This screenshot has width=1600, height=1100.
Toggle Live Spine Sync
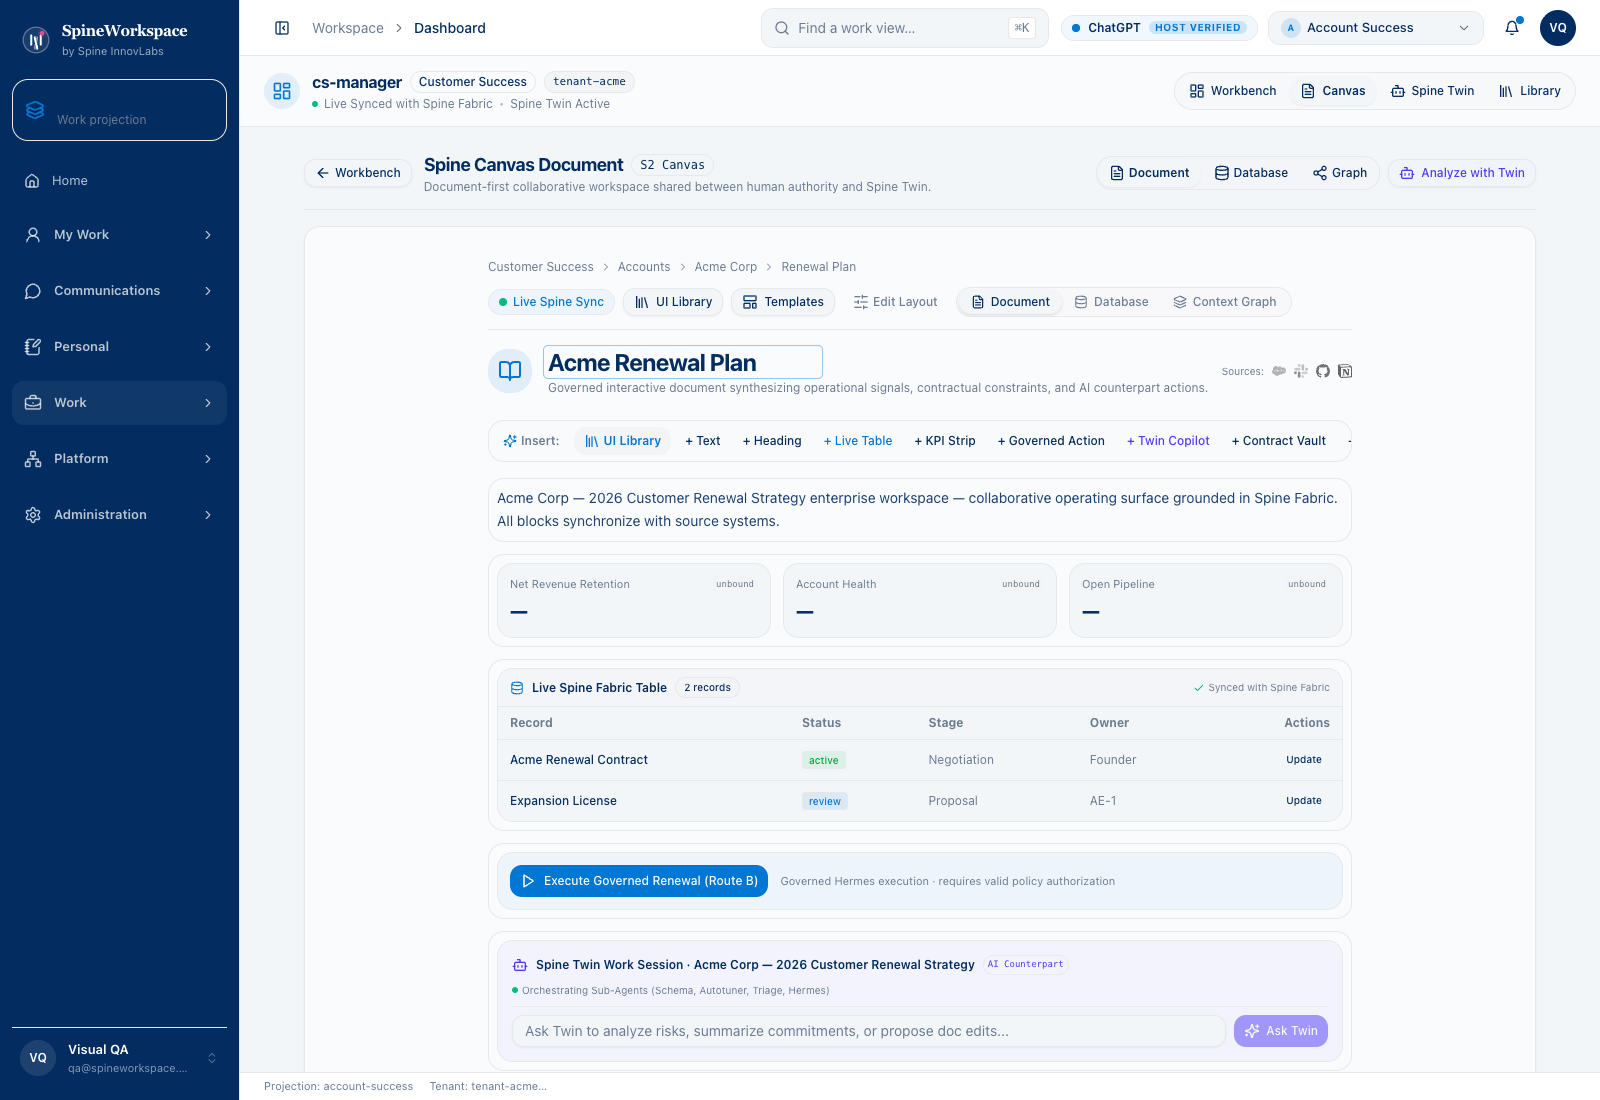click(x=551, y=302)
